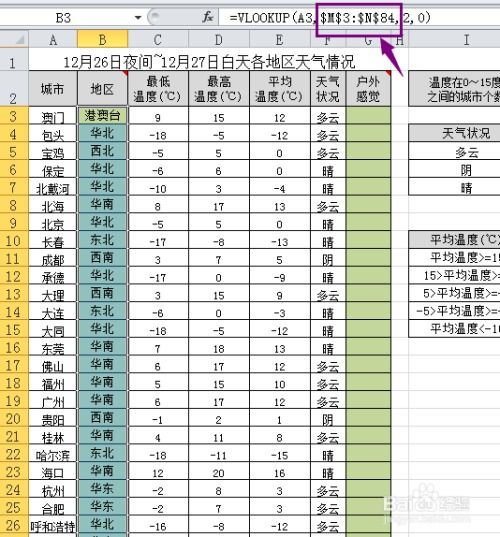Open the Name Box dropdown arrow
Viewport: 500px width, 537px height.
point(138,17)
